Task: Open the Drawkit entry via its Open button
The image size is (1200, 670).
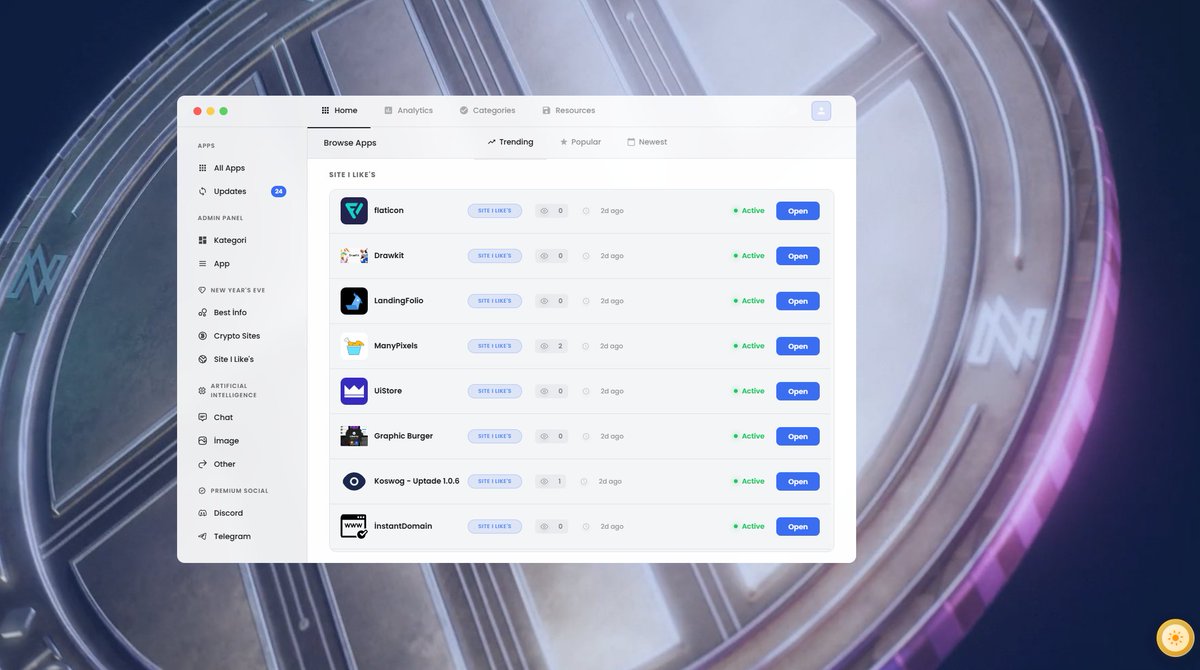Action: click(x=797, y=255)
